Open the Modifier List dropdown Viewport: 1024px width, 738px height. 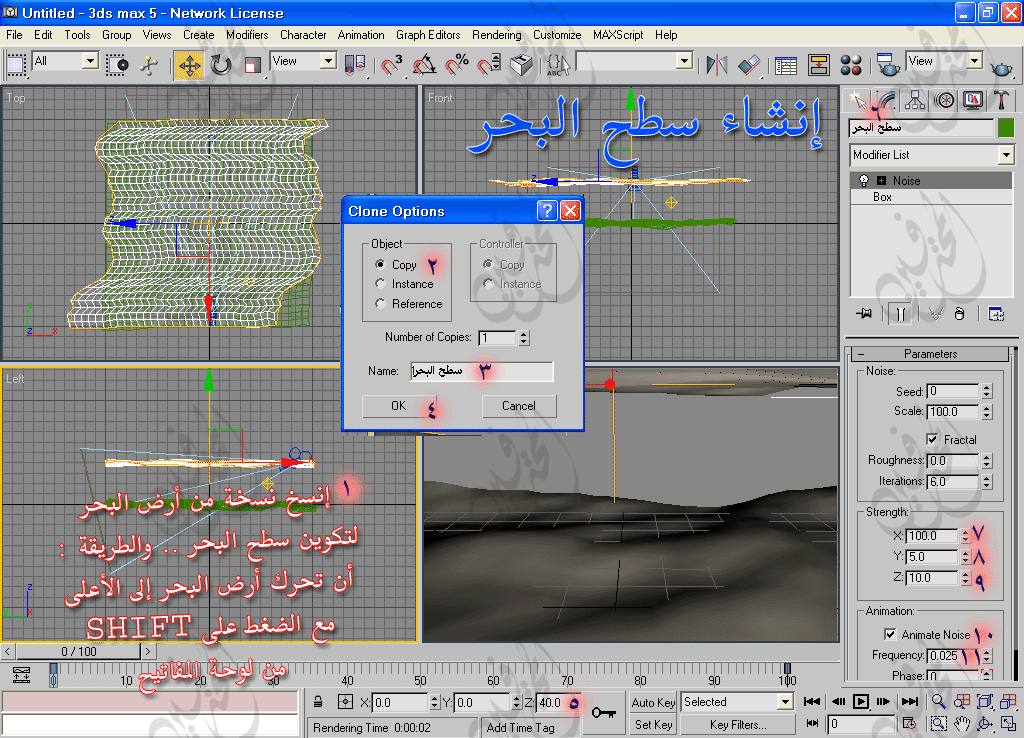tap(1006, 155)
